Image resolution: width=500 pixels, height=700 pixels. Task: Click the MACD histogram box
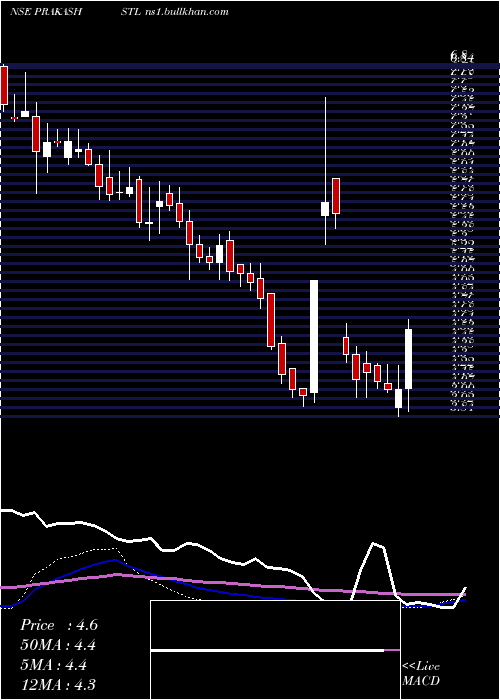[x=275, y=650]
